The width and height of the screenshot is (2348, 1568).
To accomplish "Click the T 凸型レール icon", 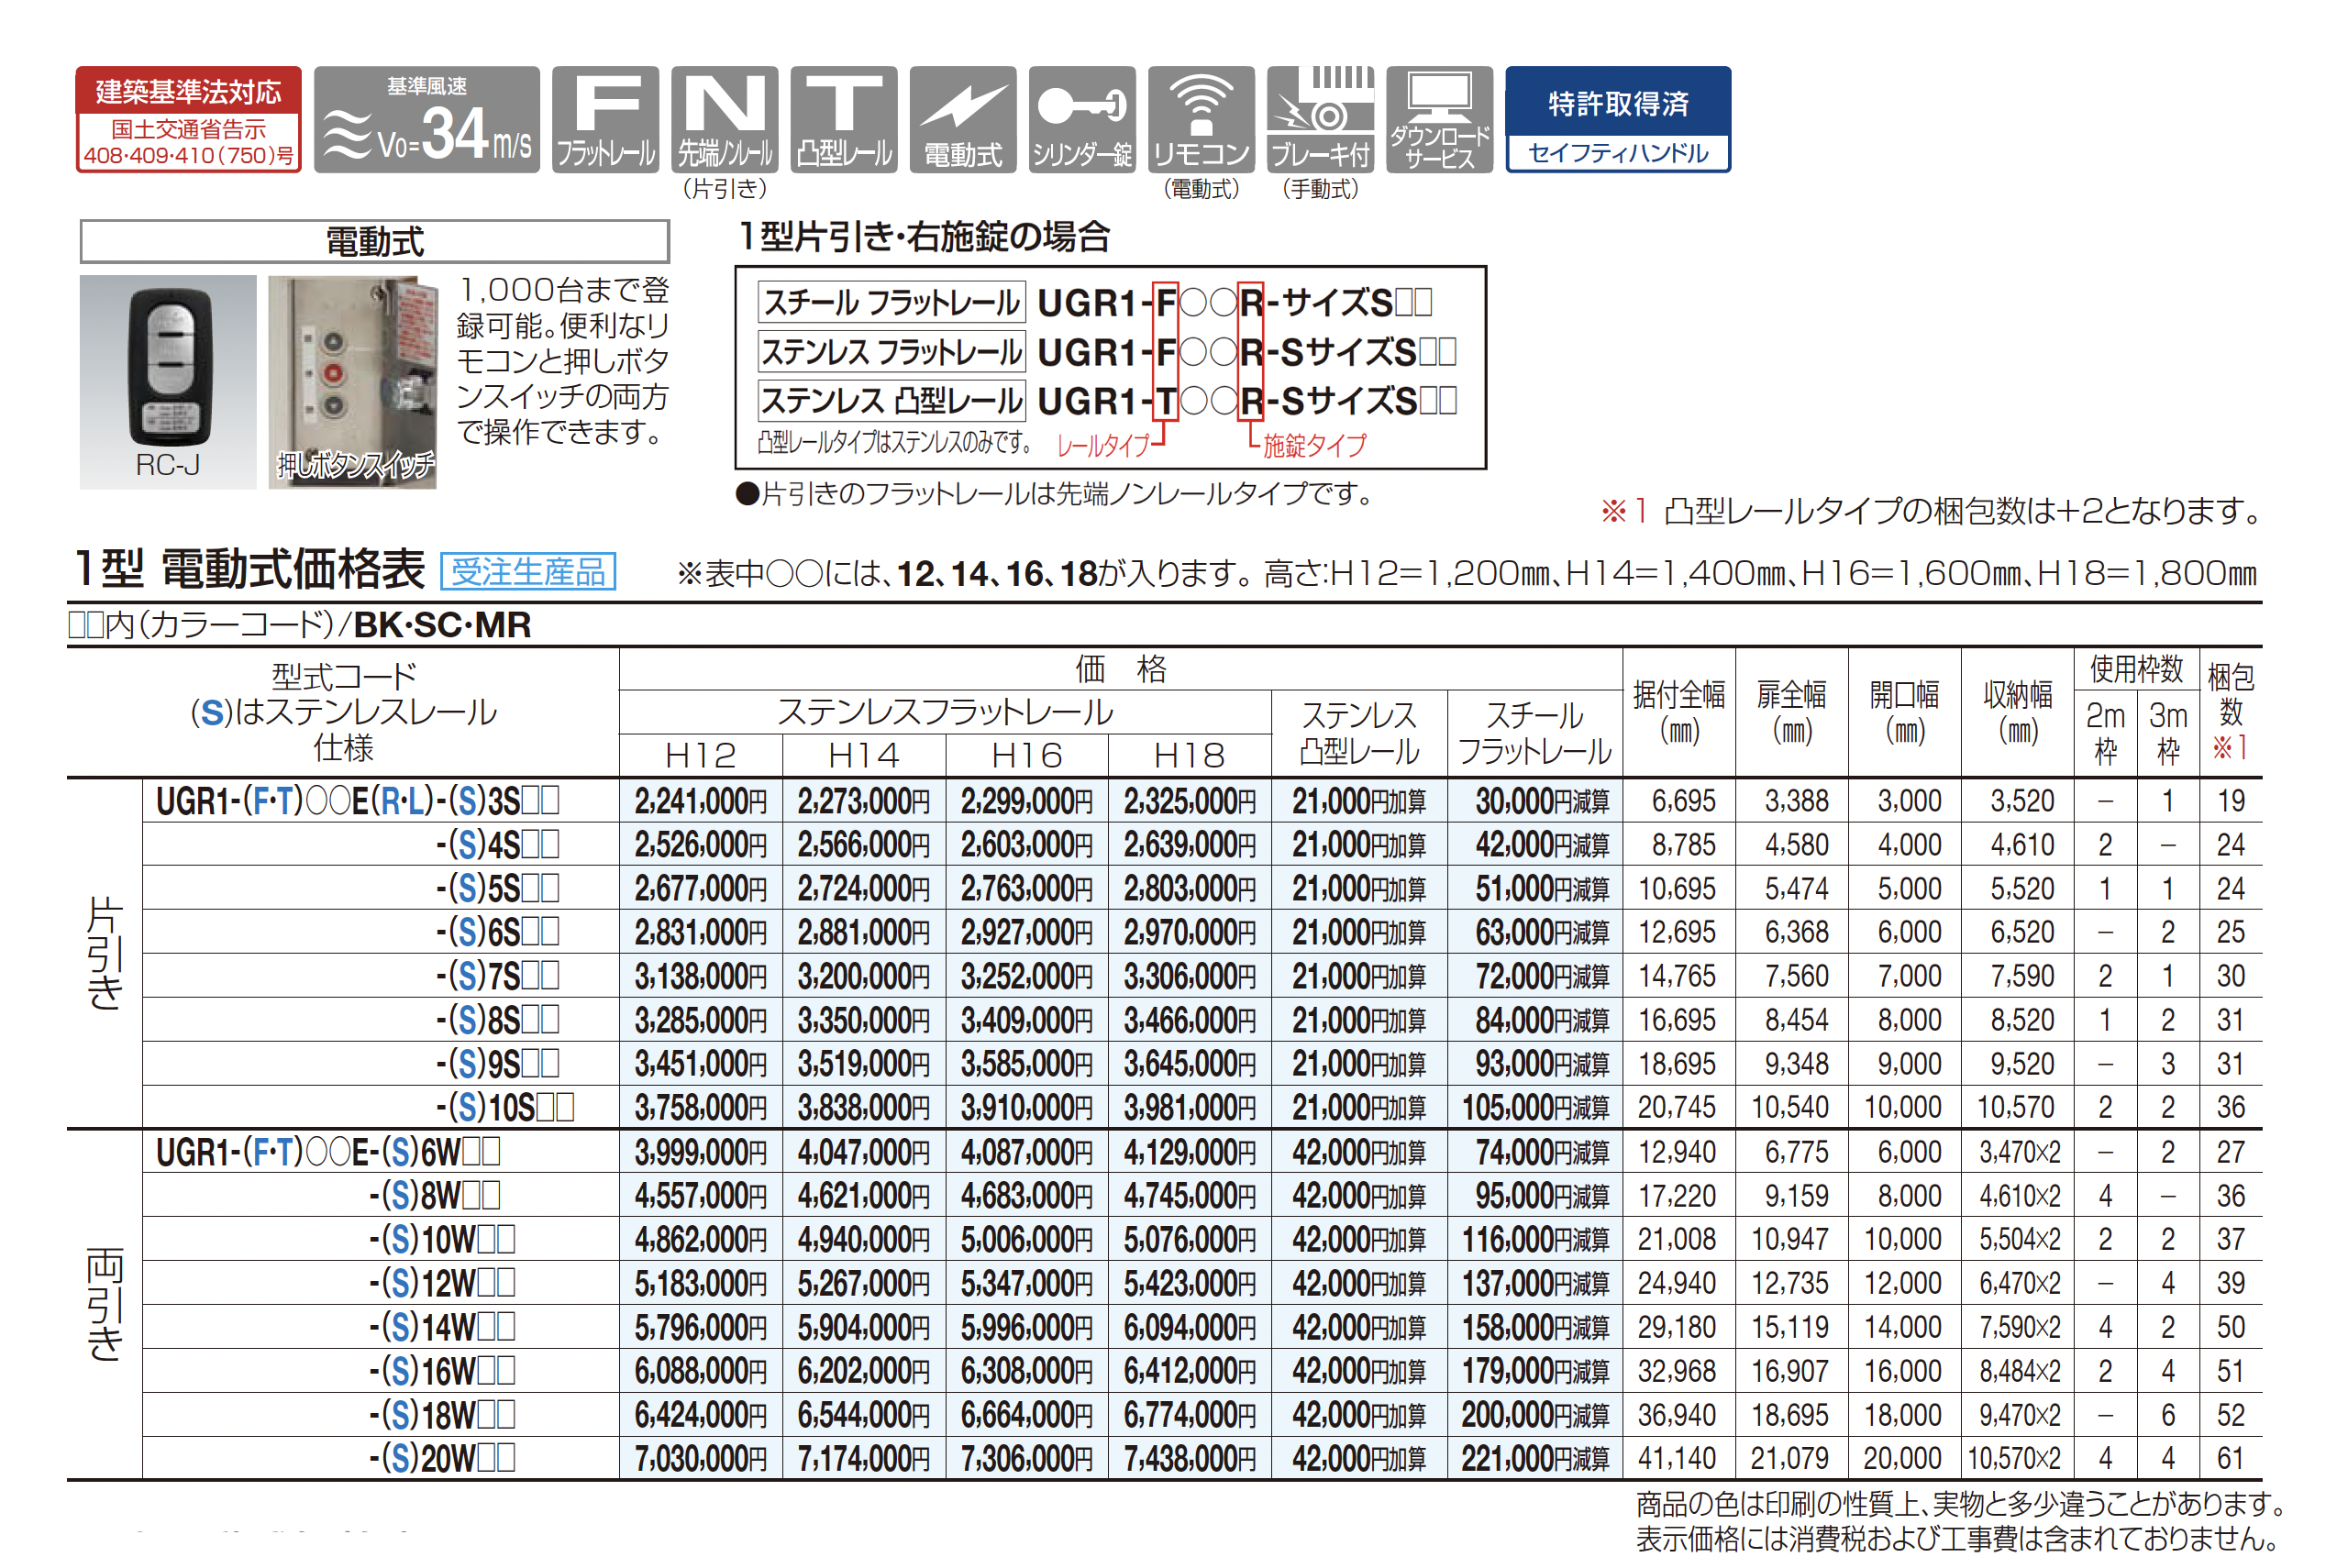I will [x=843, y=119].
